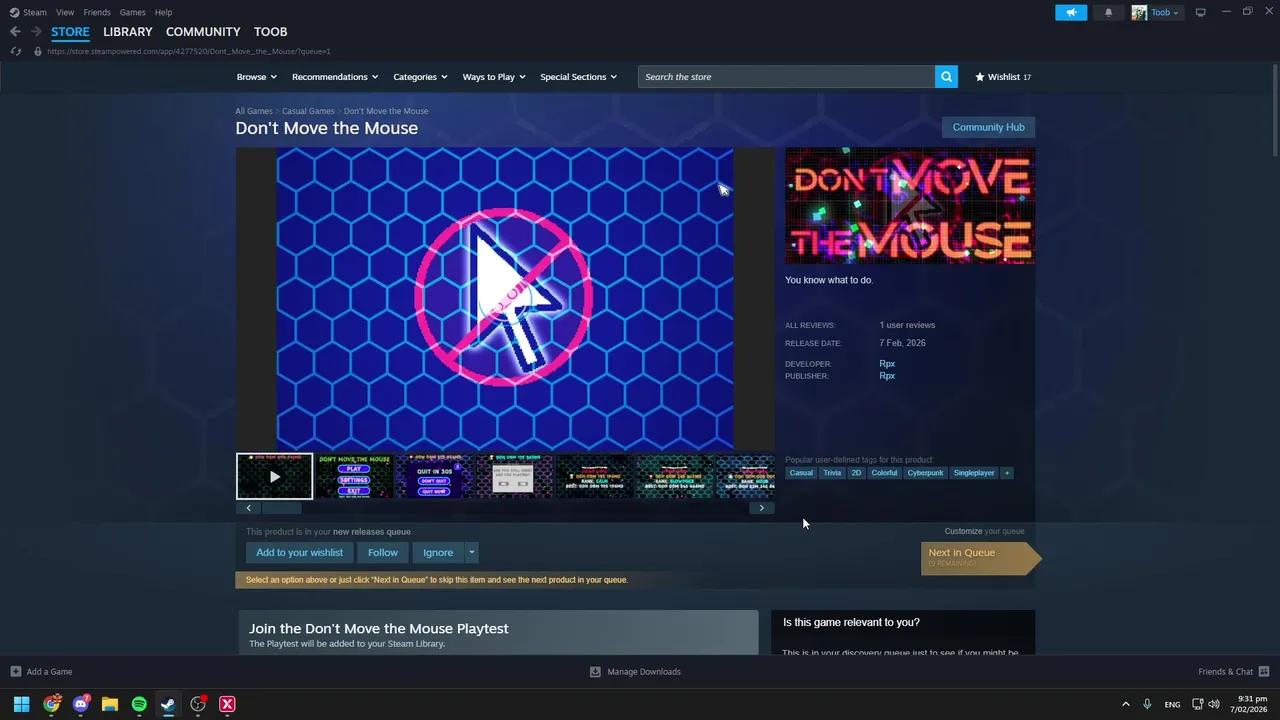The width and height of the screenshot is (1280, 720).
Task: Click the game header capsule image
Action: (910, 206)
